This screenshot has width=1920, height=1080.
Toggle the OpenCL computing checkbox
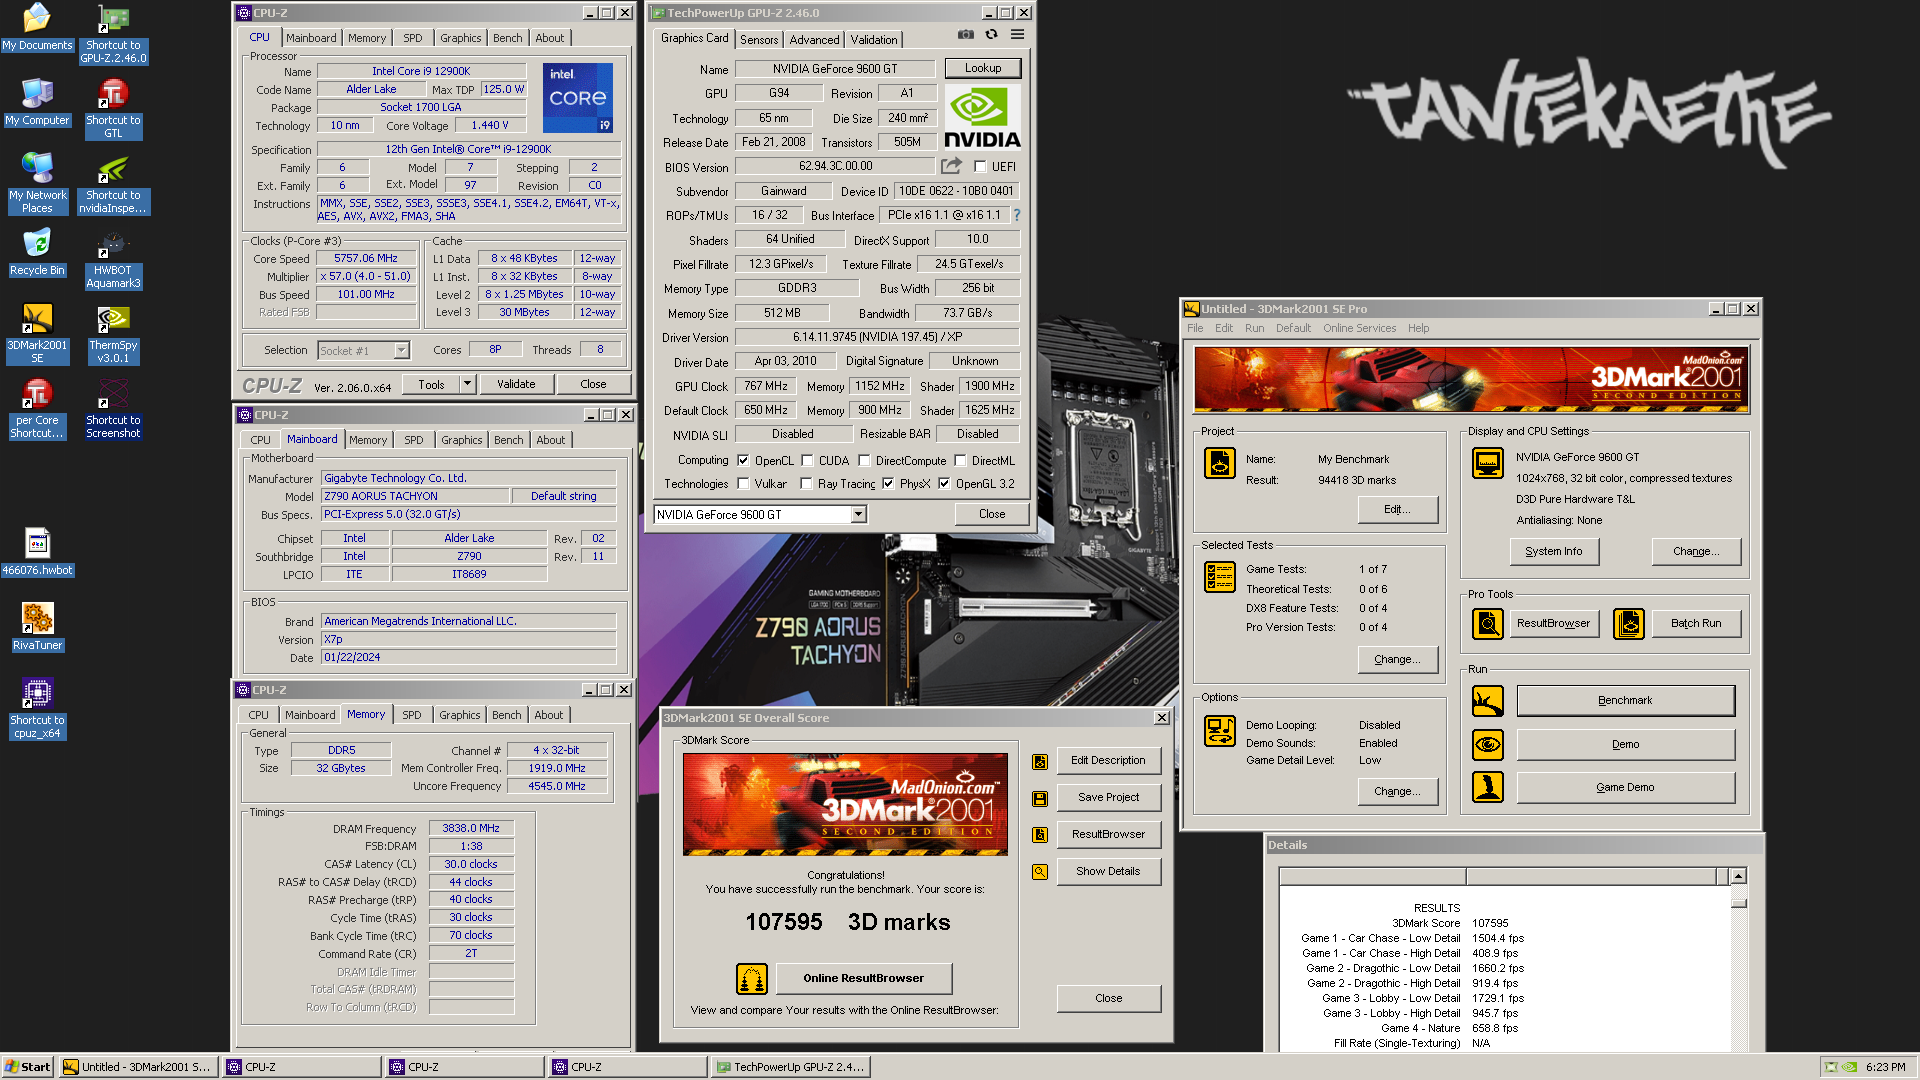(x=743, y=461)
